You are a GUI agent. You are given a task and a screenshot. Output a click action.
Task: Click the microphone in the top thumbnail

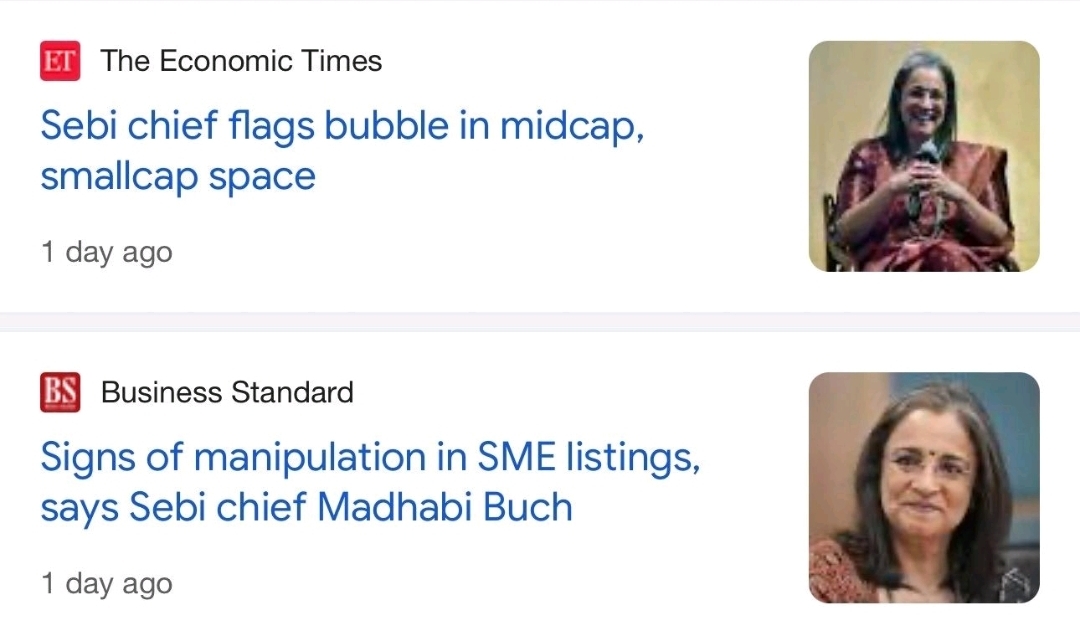tap(926, 155)
